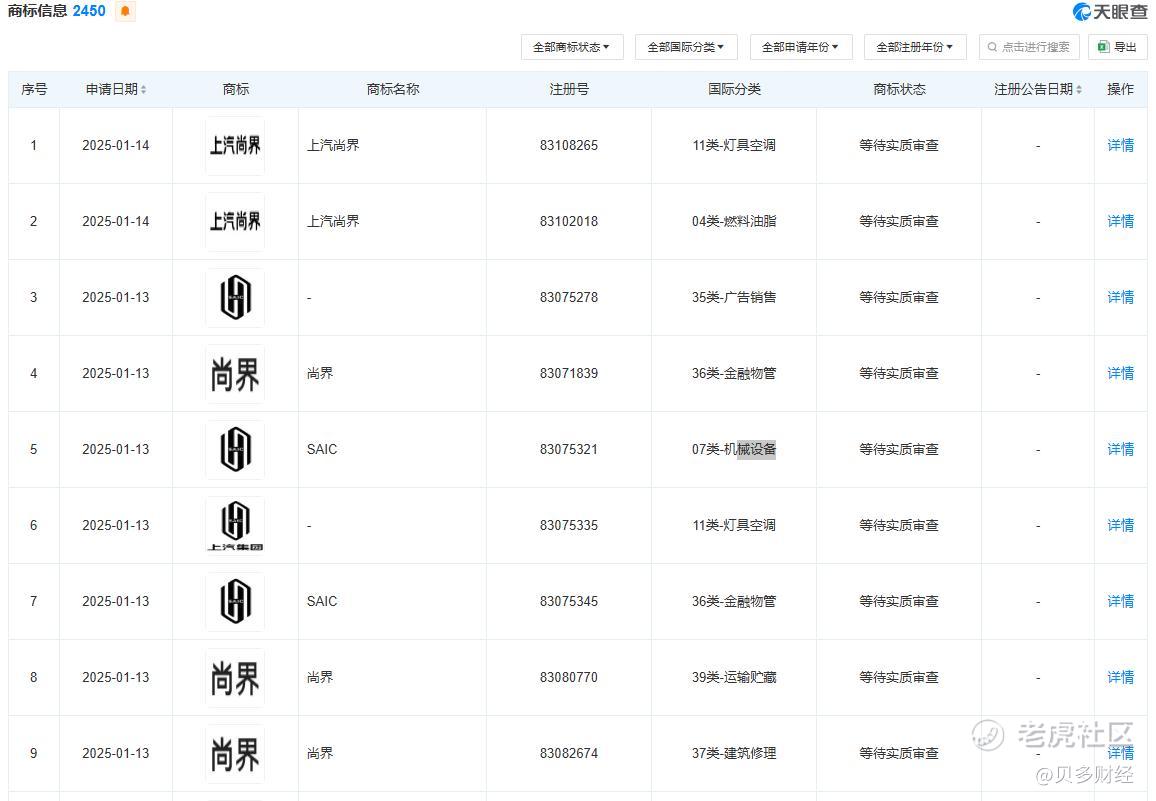1156x801 pixels.
Task: Click the 上汽集团 logo thumbnail in row 6
Action: click(x=235, y=526)
